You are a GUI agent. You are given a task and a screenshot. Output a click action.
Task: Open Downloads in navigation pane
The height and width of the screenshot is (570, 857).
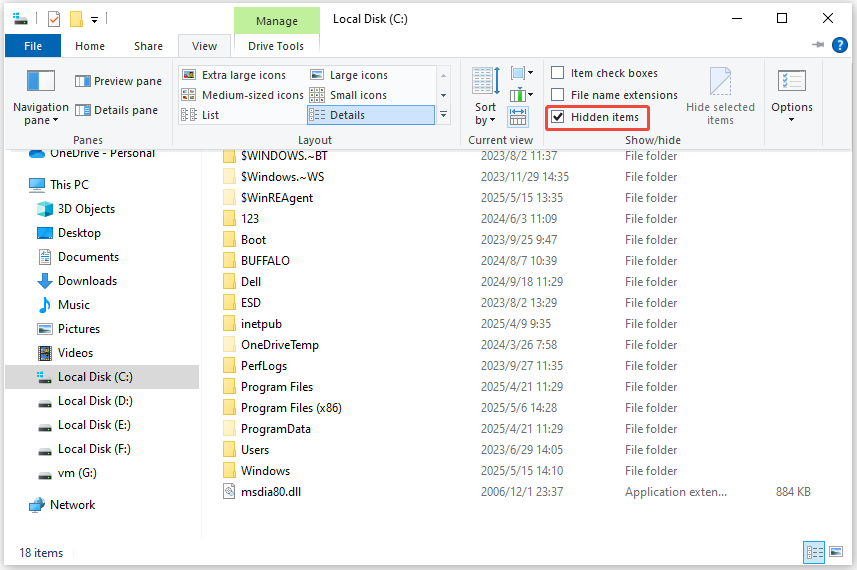click(77, 281)
